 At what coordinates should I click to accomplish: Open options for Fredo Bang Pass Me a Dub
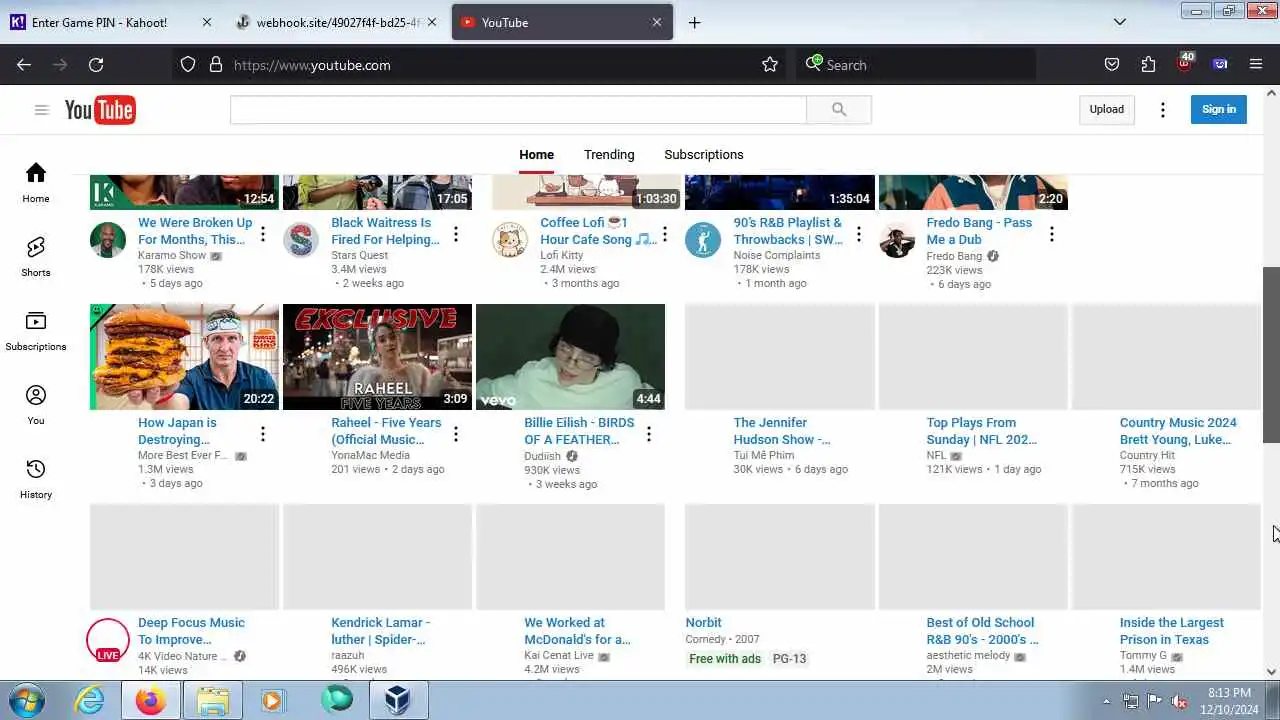coord(1052,234)
